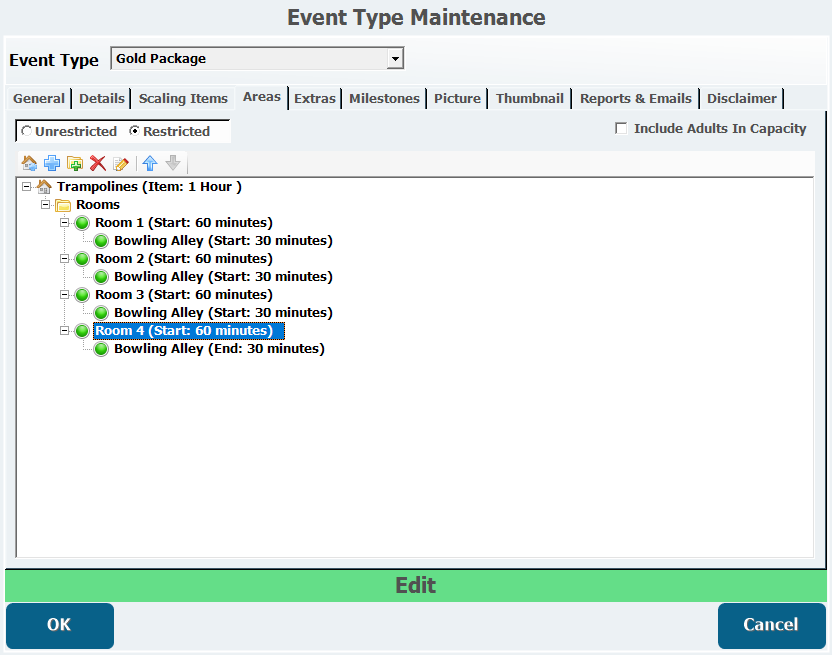Click the red X delete icon

97,163
